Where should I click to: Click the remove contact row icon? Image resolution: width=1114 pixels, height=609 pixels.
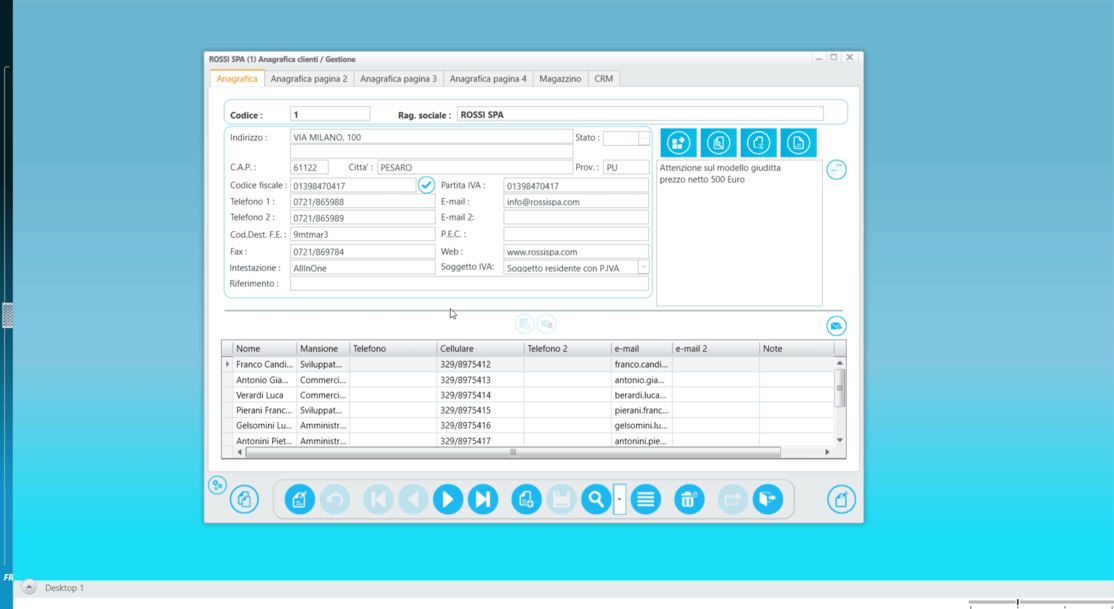coord(546,324)
